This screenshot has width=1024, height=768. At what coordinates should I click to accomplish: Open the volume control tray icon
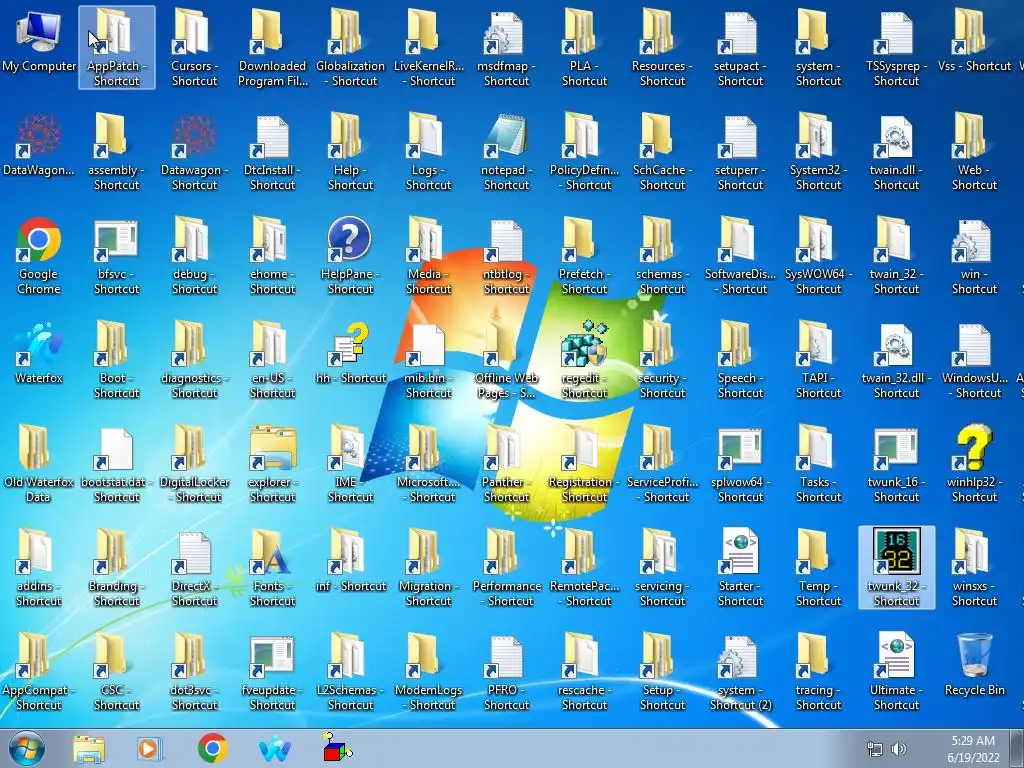[x=899, y=749]
